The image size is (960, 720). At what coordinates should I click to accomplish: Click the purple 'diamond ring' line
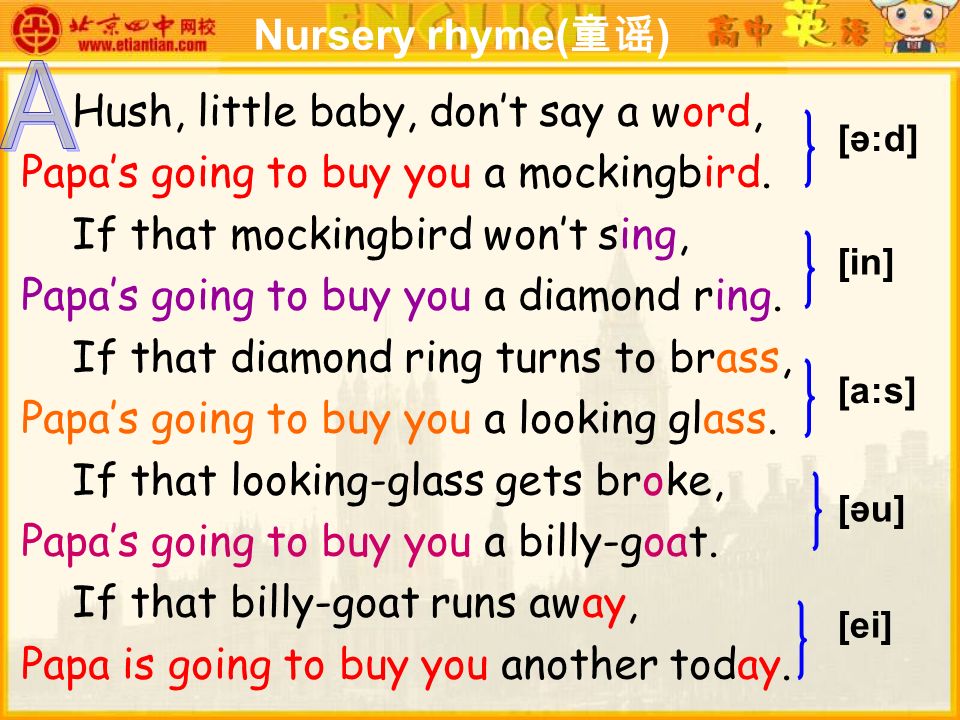click(x=402, y=296)
